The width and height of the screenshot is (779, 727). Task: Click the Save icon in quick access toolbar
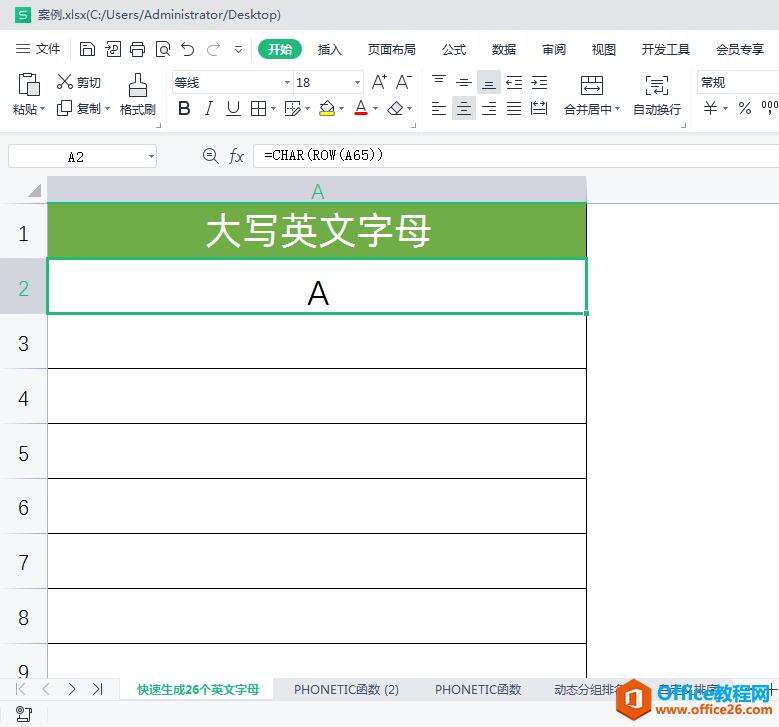87,49
